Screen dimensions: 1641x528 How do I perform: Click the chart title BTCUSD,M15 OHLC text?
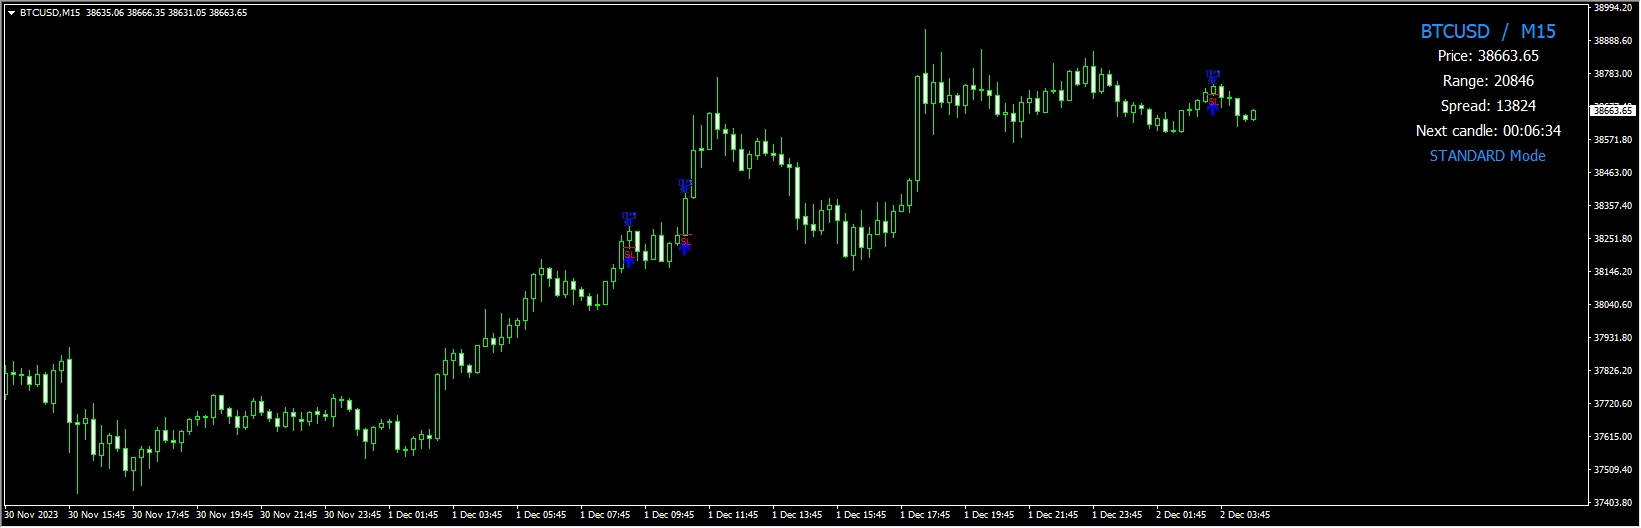pyautogui.click(x=133, y=13)
